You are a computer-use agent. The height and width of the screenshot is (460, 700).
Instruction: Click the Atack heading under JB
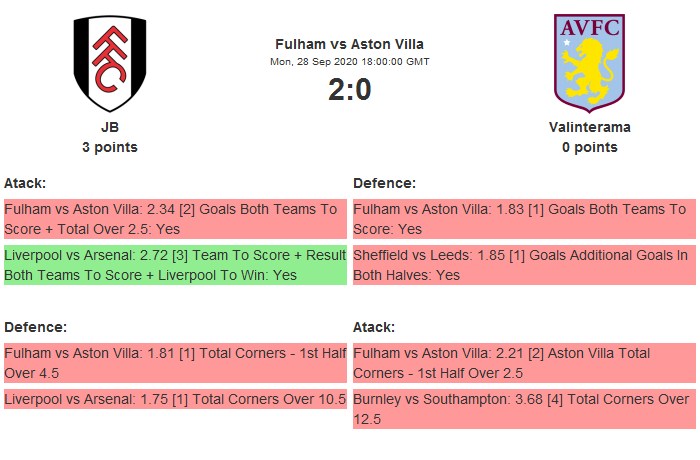click(x=25, y=183)
